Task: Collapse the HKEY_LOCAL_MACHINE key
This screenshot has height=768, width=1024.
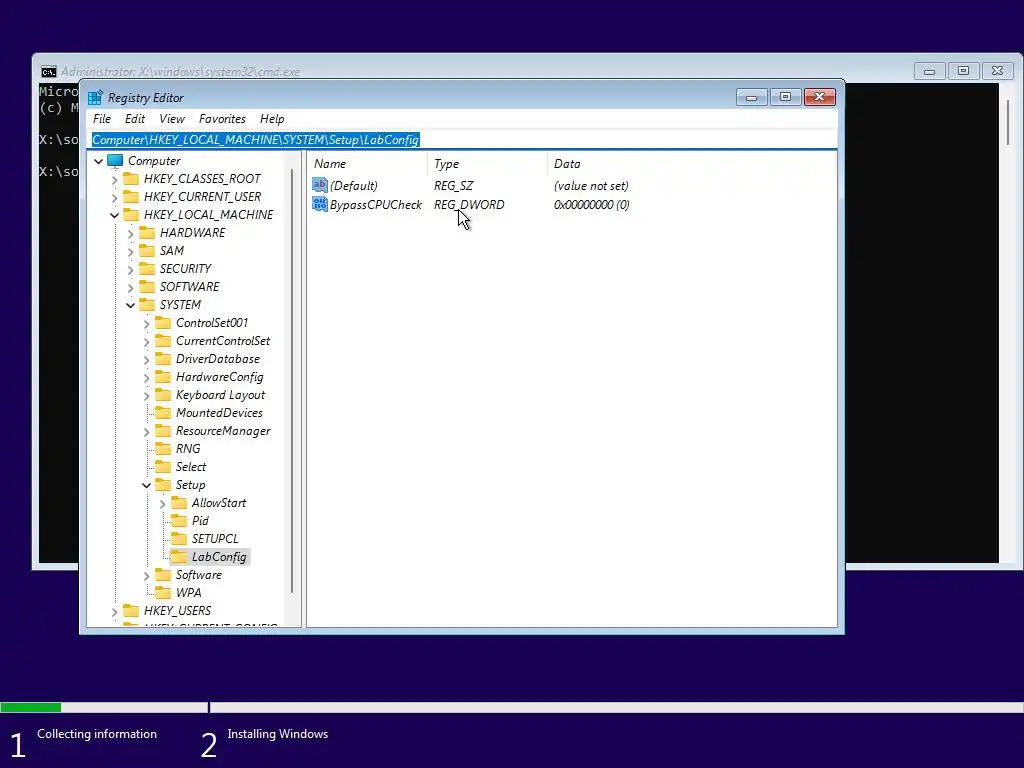Action: [x=114, y=215]
